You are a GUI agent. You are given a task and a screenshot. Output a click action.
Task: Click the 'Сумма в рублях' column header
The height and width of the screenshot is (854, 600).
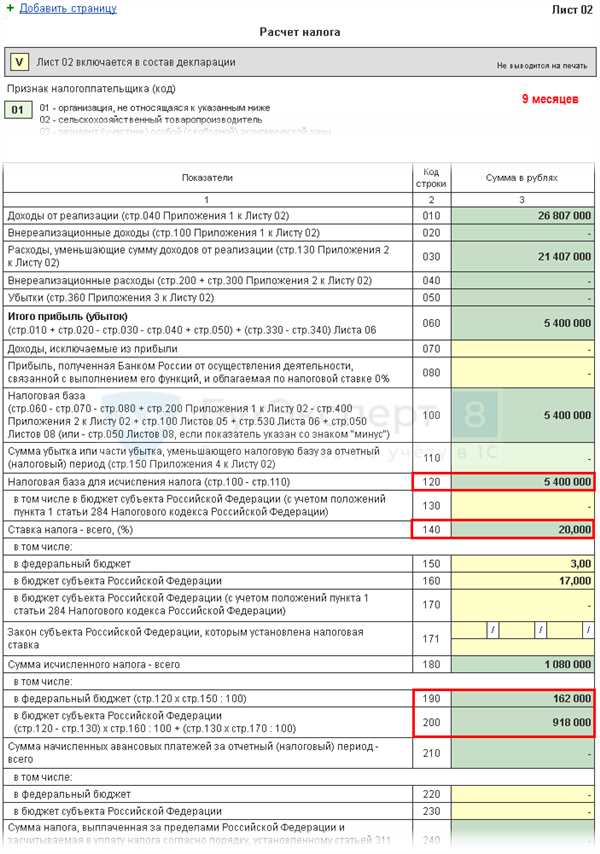click(522, 178)
